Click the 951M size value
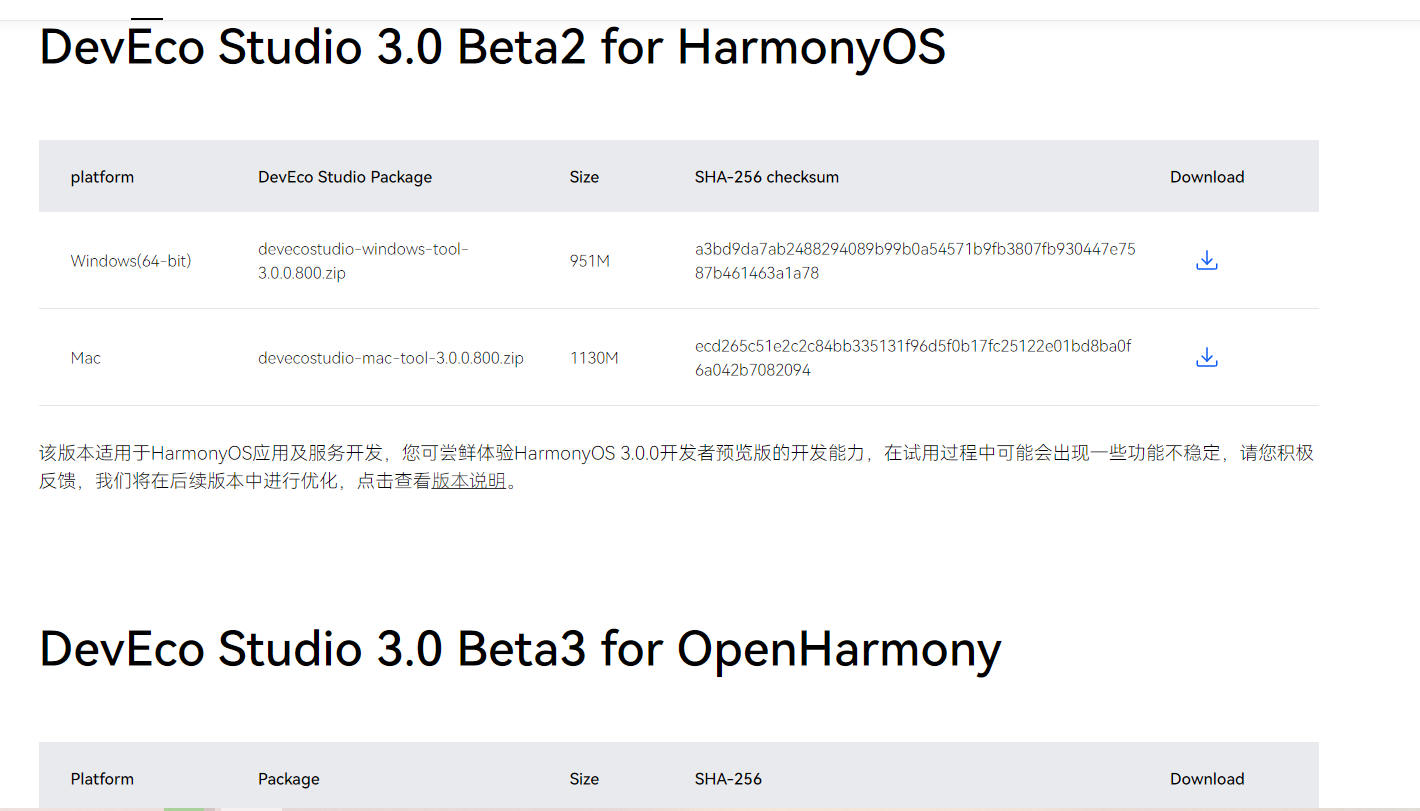Image resolution: width=1420 pixels, height=811 pixels. click(x=590, y=261)
